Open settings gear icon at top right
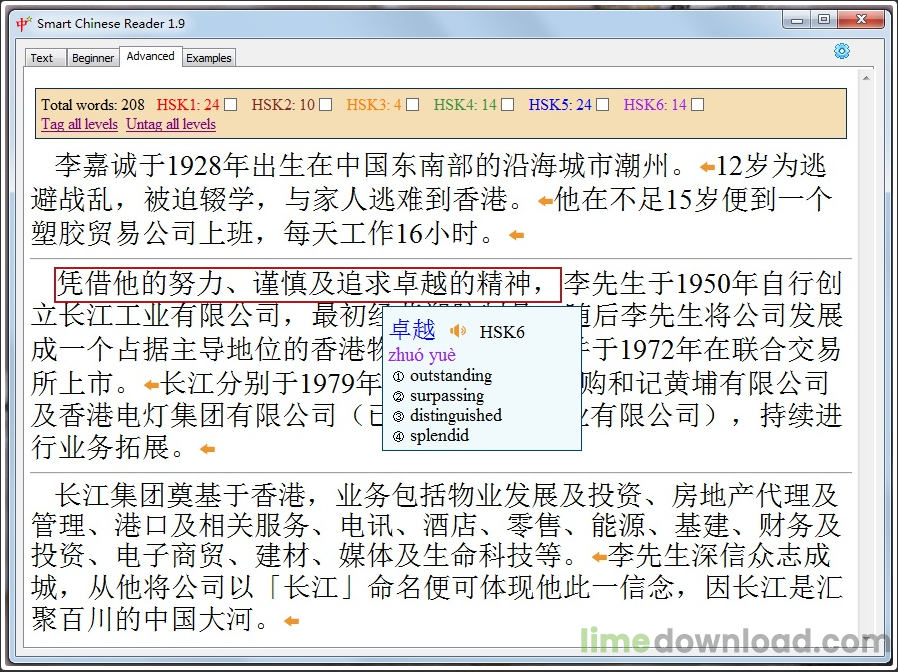The image size is (898, 672). point(841,51)
